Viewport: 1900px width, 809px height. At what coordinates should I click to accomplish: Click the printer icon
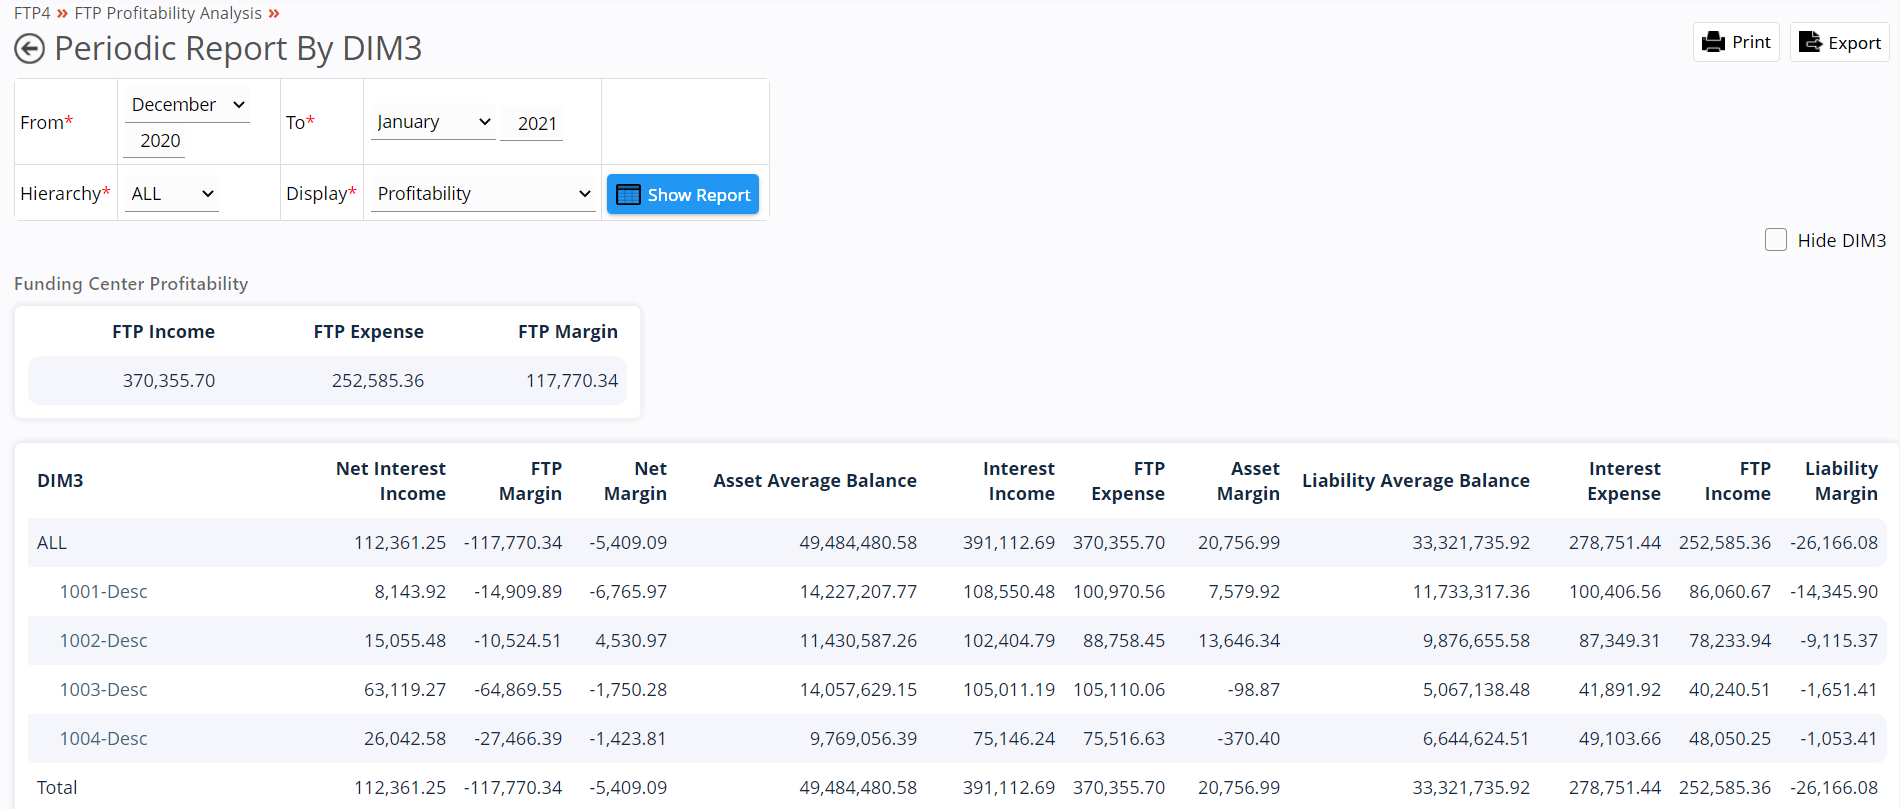(x=1714, y=42)
